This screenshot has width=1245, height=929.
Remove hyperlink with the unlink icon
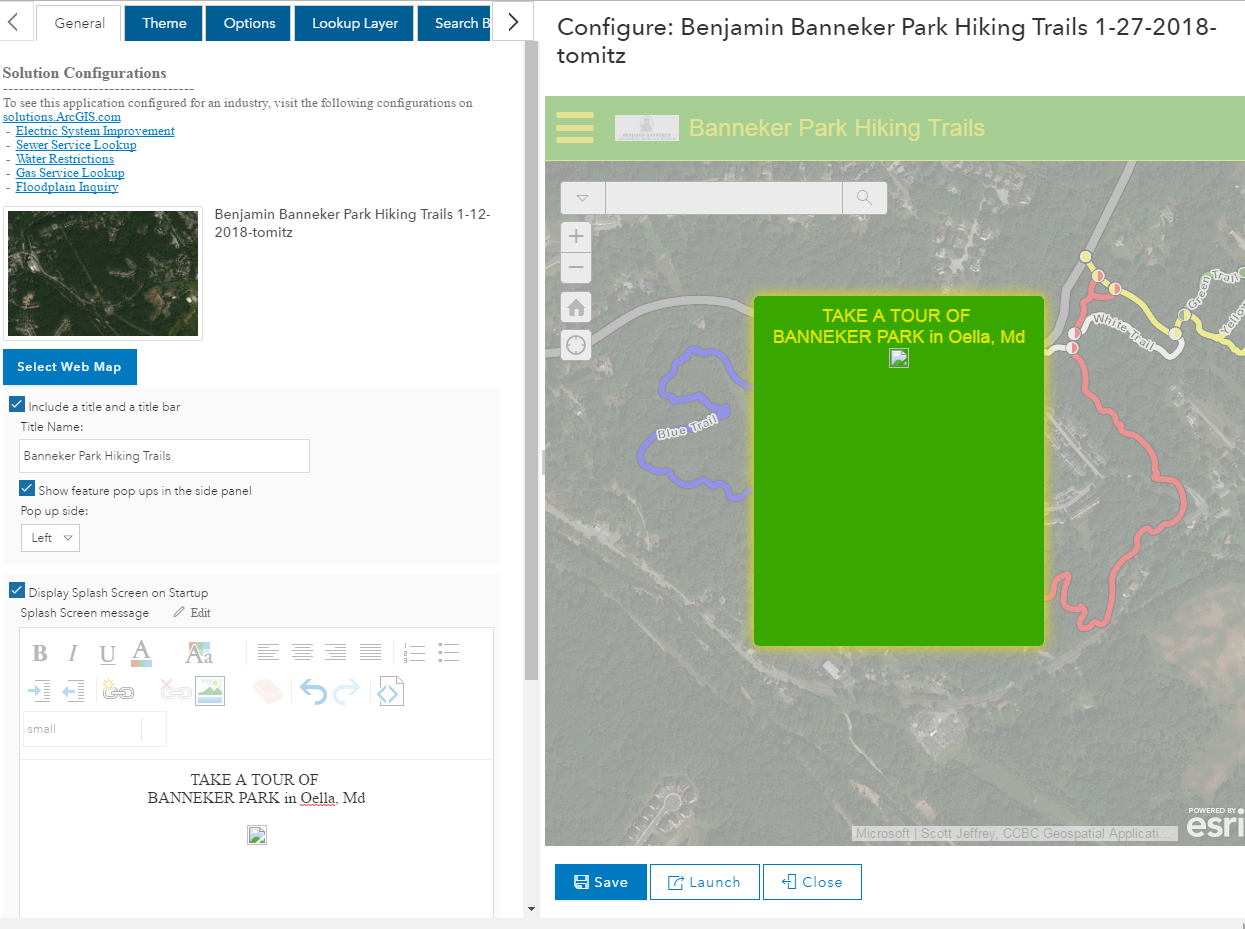[176, 691]
